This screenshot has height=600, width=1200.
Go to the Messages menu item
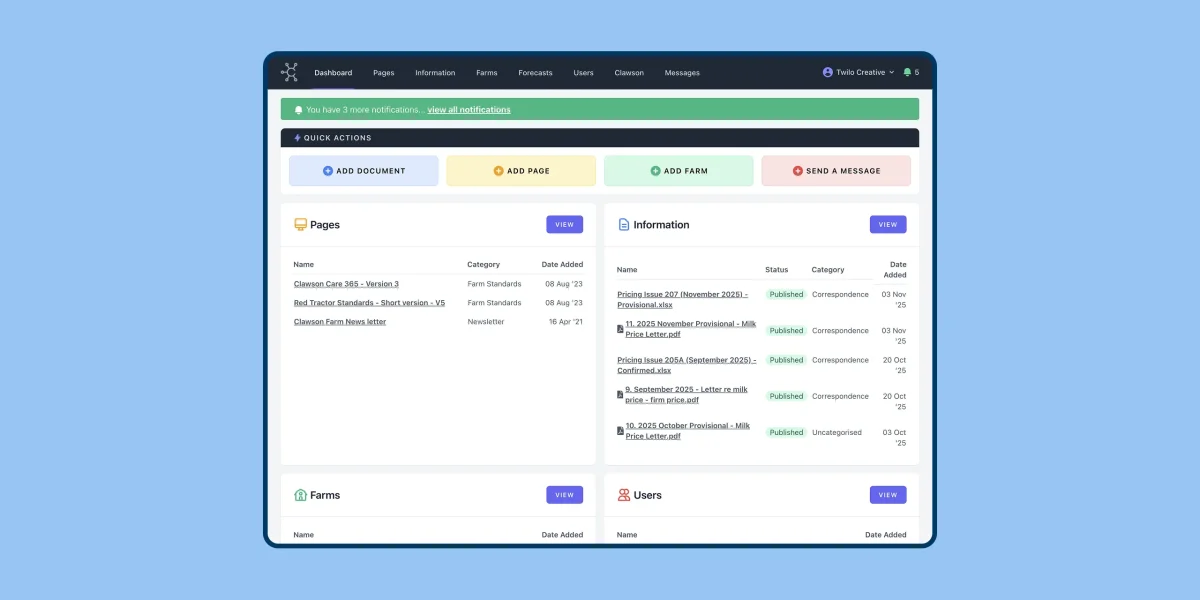click(682, 73)
